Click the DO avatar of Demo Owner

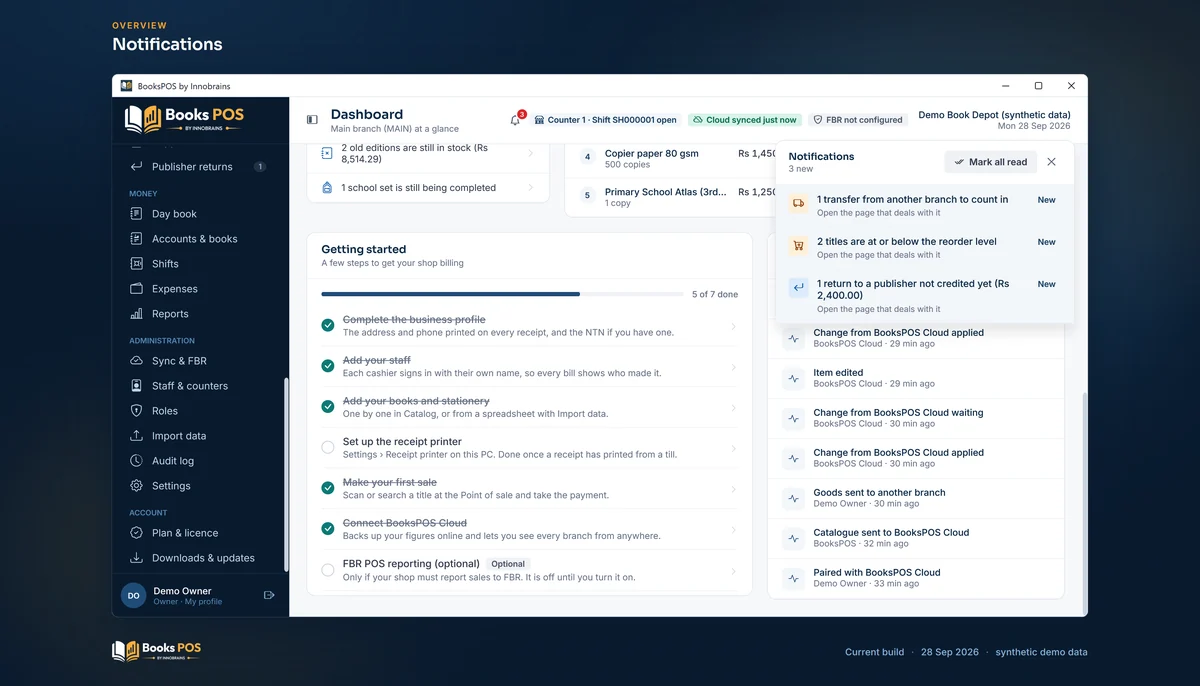133,595
